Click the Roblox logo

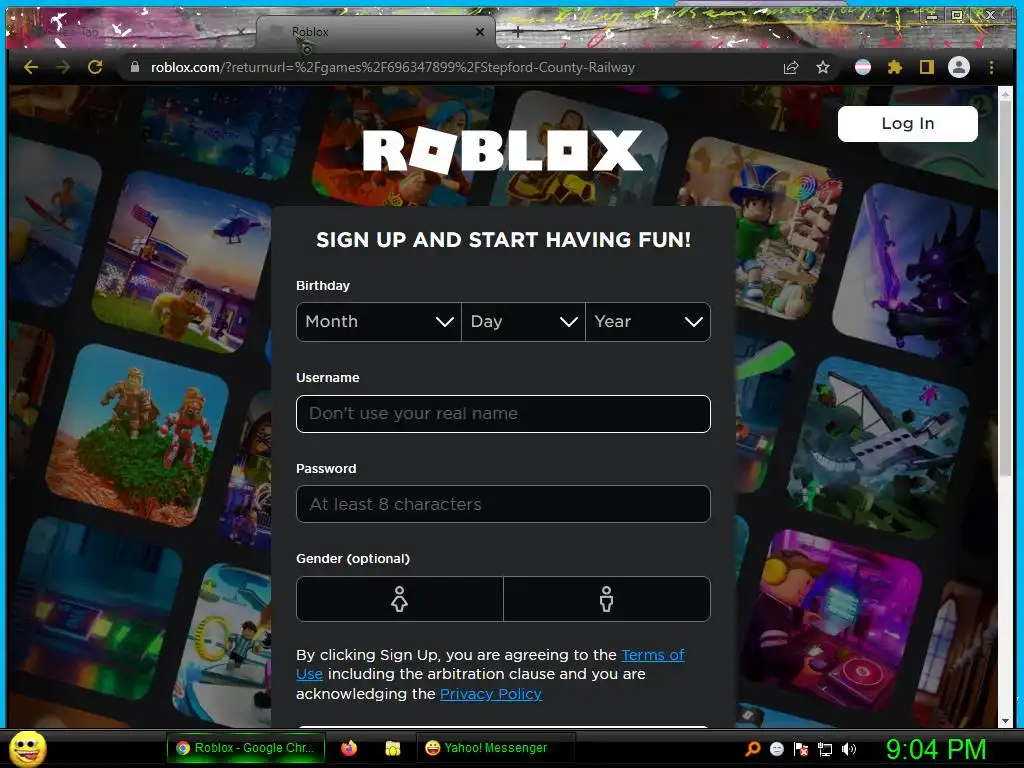pyautogui.click(x=503, y=151)
